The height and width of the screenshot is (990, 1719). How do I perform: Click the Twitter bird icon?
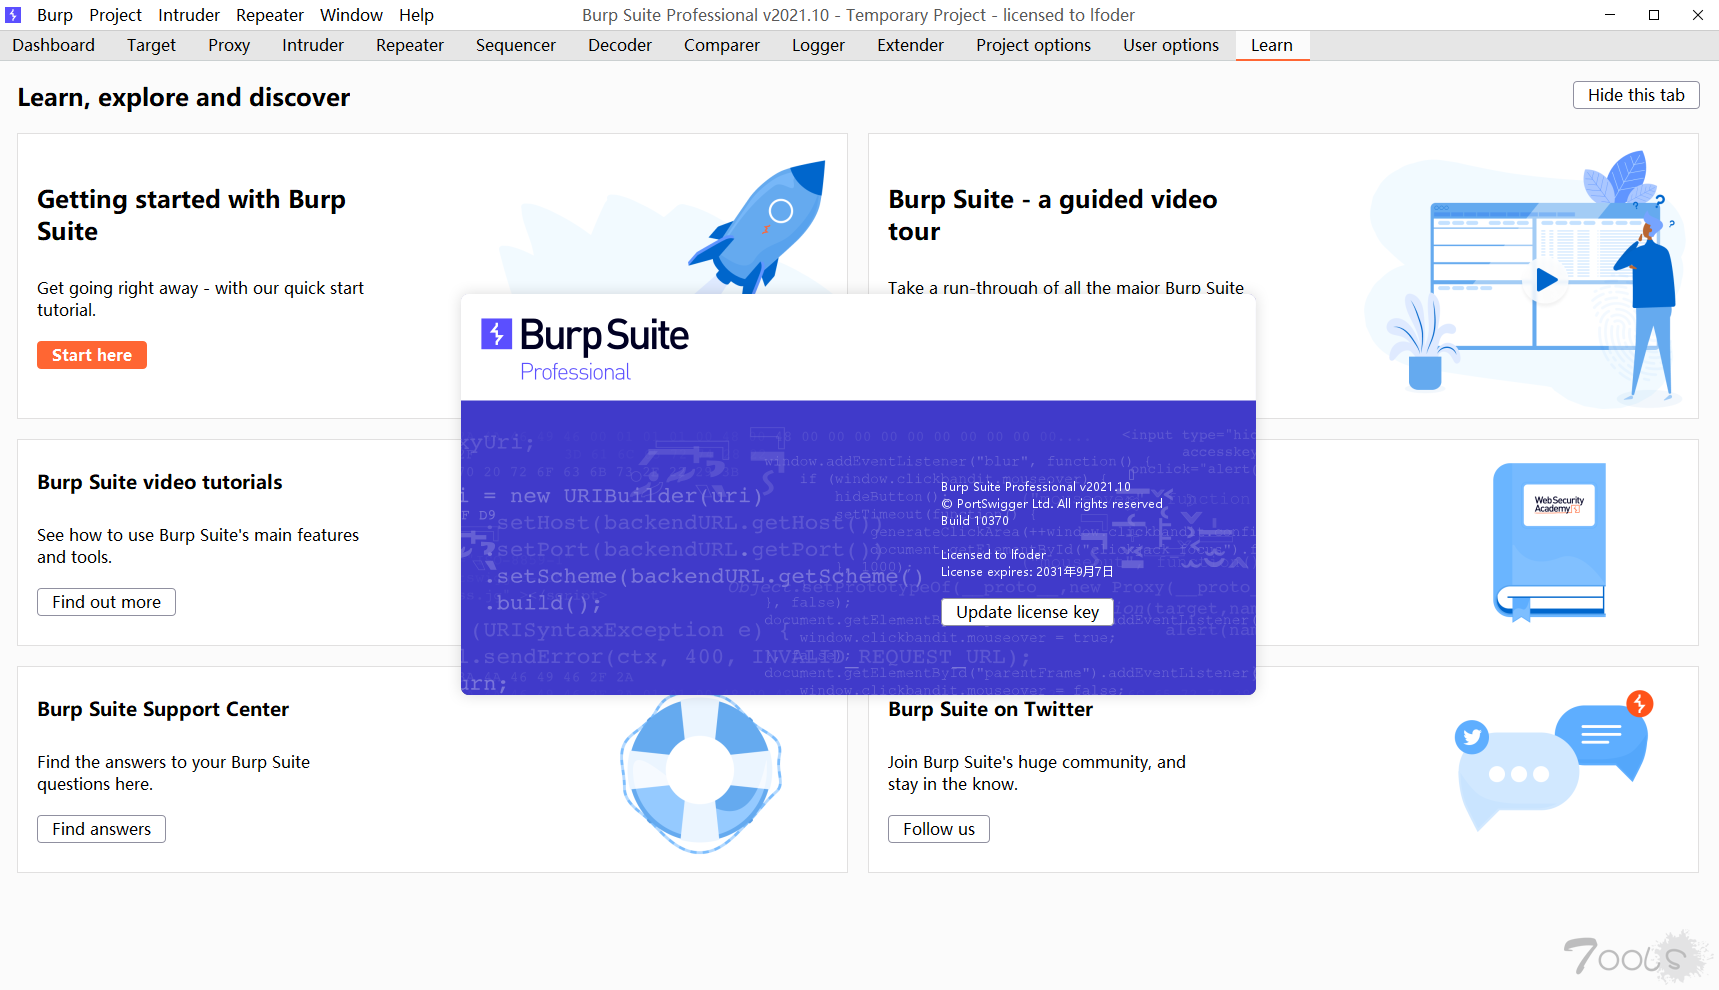tap(1471, 738)
